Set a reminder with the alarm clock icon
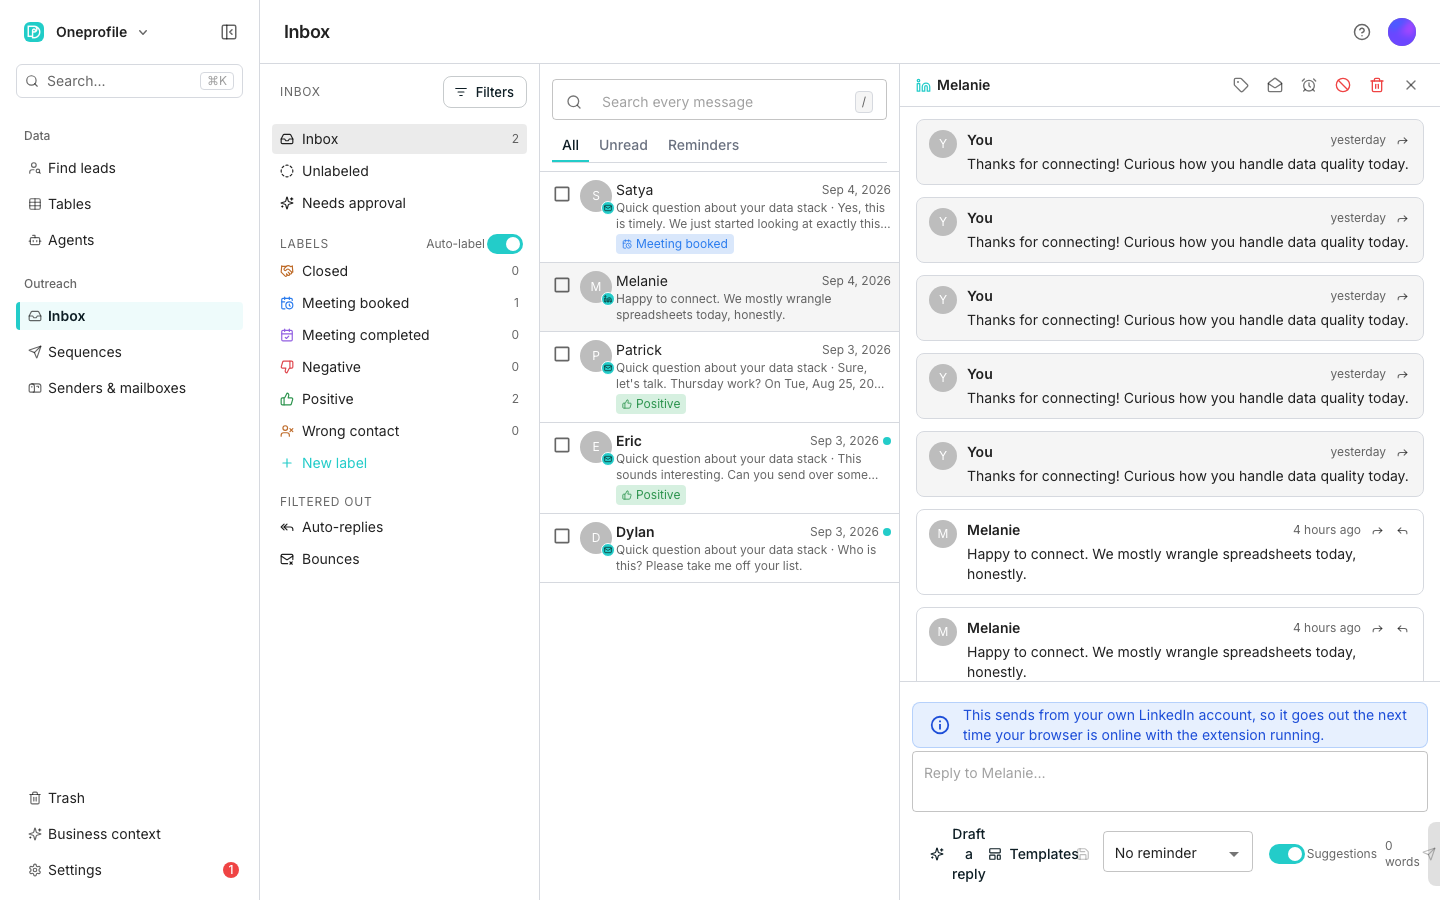The width and height of the screenshot is (1440, 900). coord(1309,86)
